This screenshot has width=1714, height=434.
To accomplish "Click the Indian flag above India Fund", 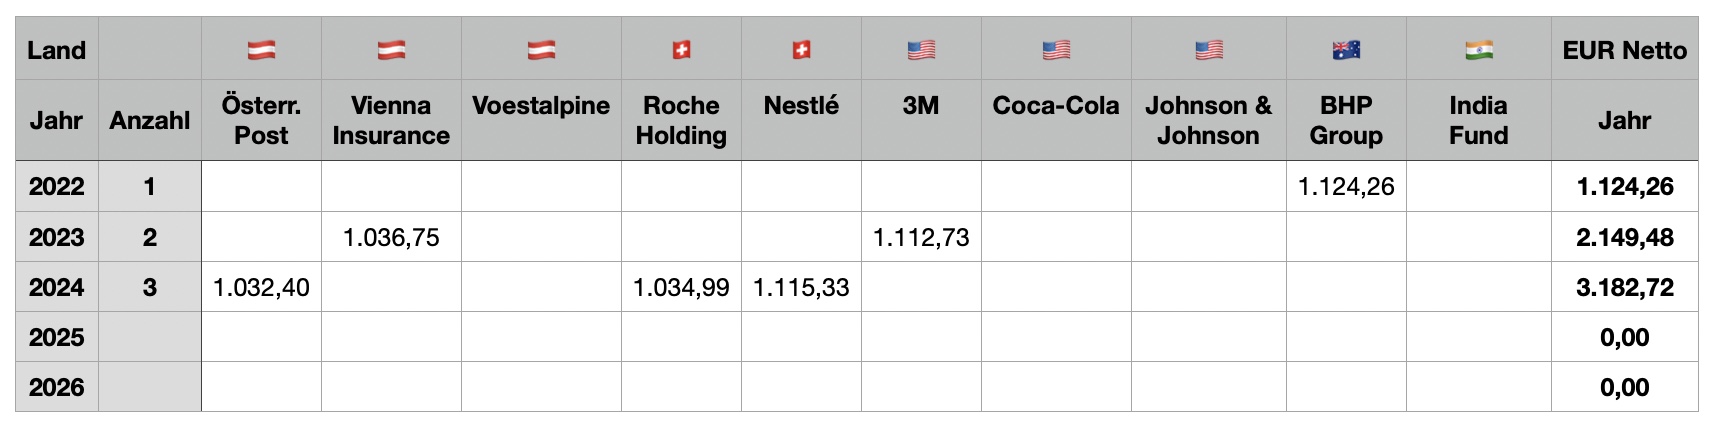I will (x=1478, y=49).
